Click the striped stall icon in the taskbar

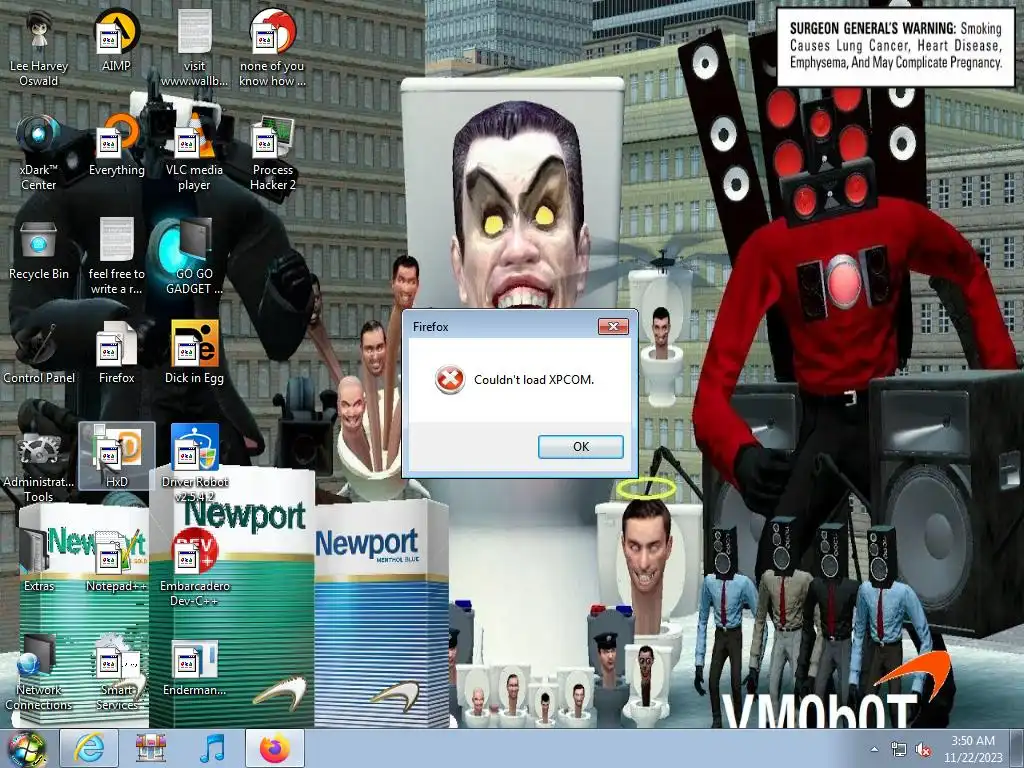[150, 748]
